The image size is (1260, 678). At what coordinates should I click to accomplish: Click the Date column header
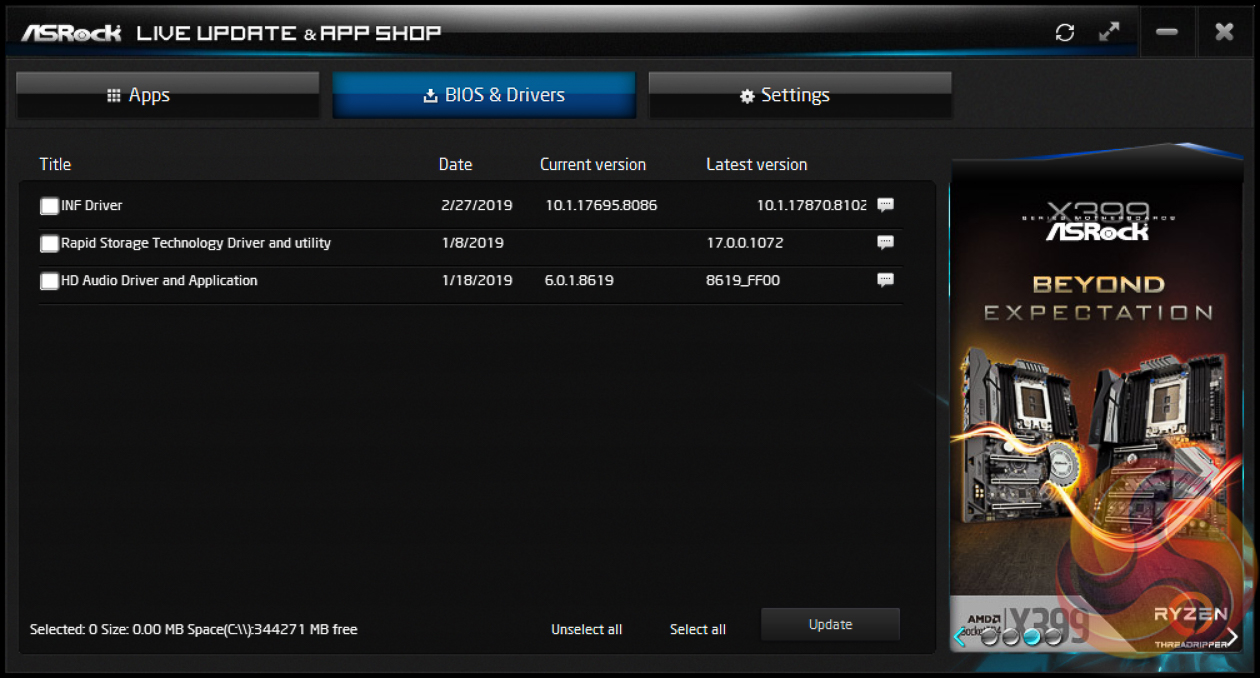pos(455,164)
